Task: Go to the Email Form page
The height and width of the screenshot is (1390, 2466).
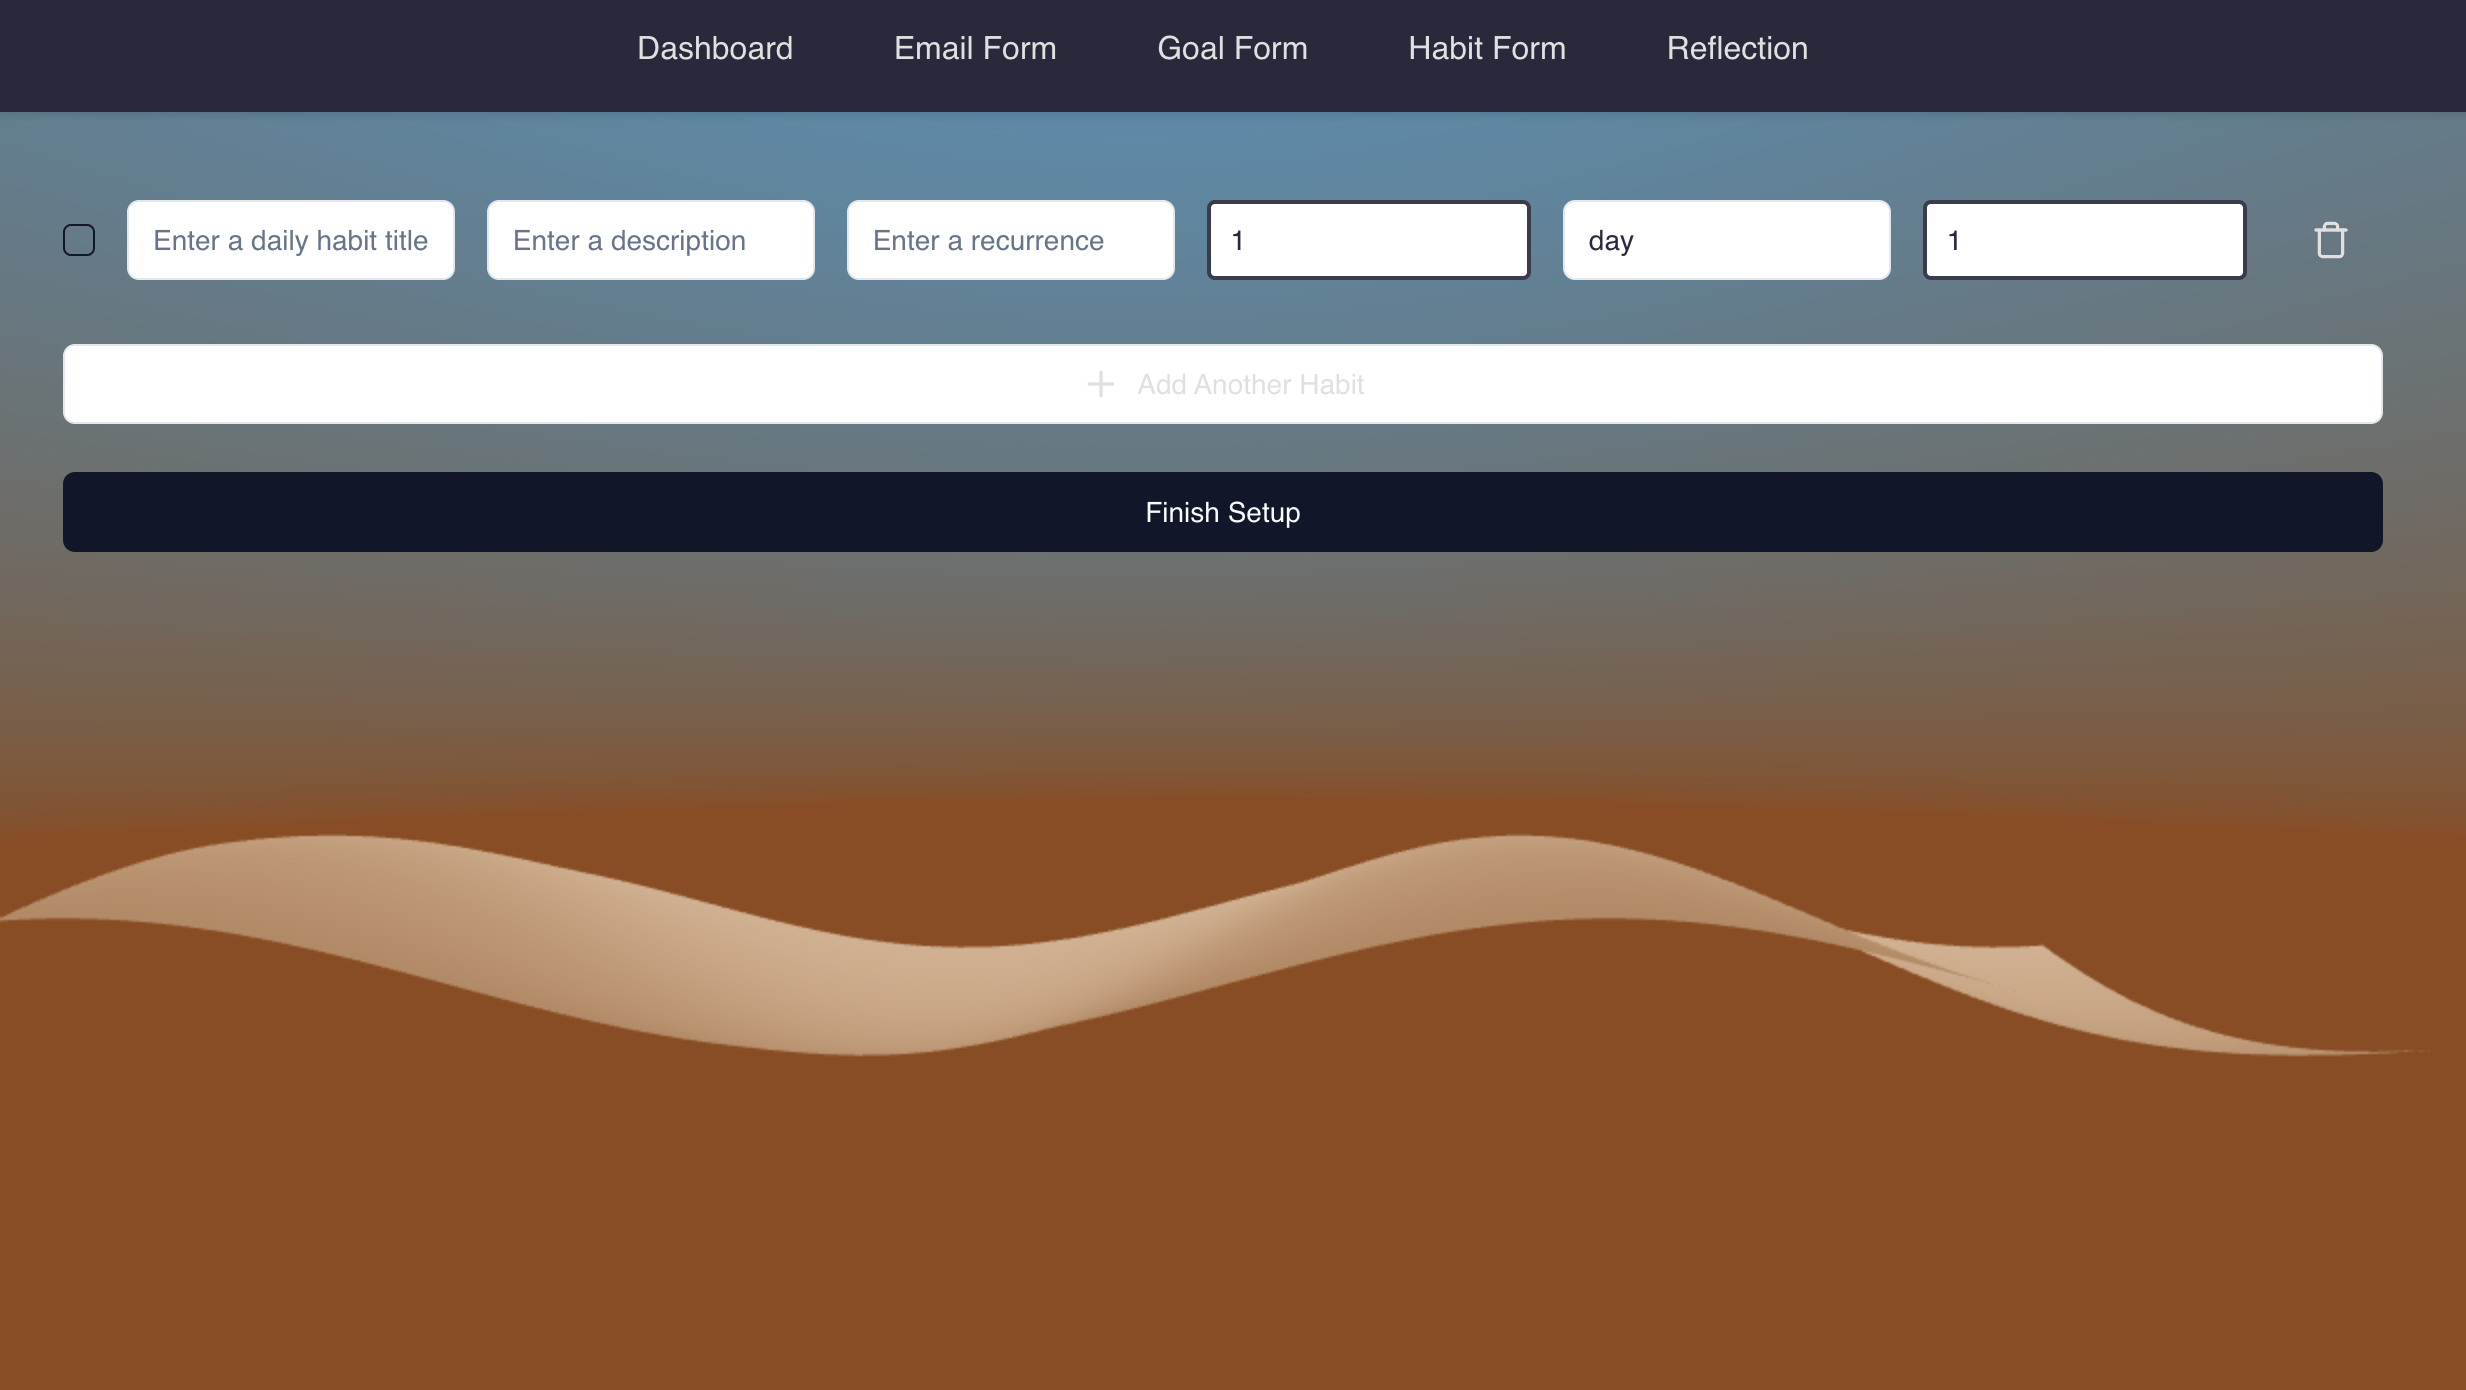Action: tap(975, 48)
